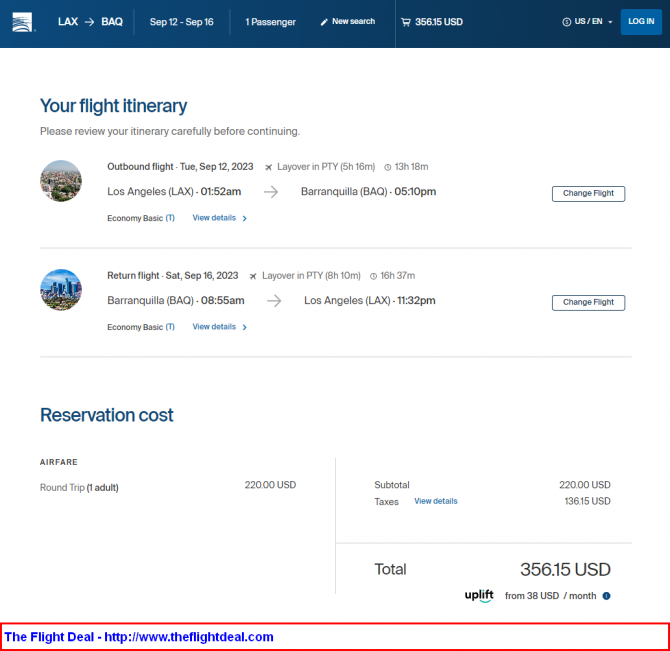Click 'Round Trip (1 adult)' airfare row
The image size is (670, 651).
coord(168,487)
